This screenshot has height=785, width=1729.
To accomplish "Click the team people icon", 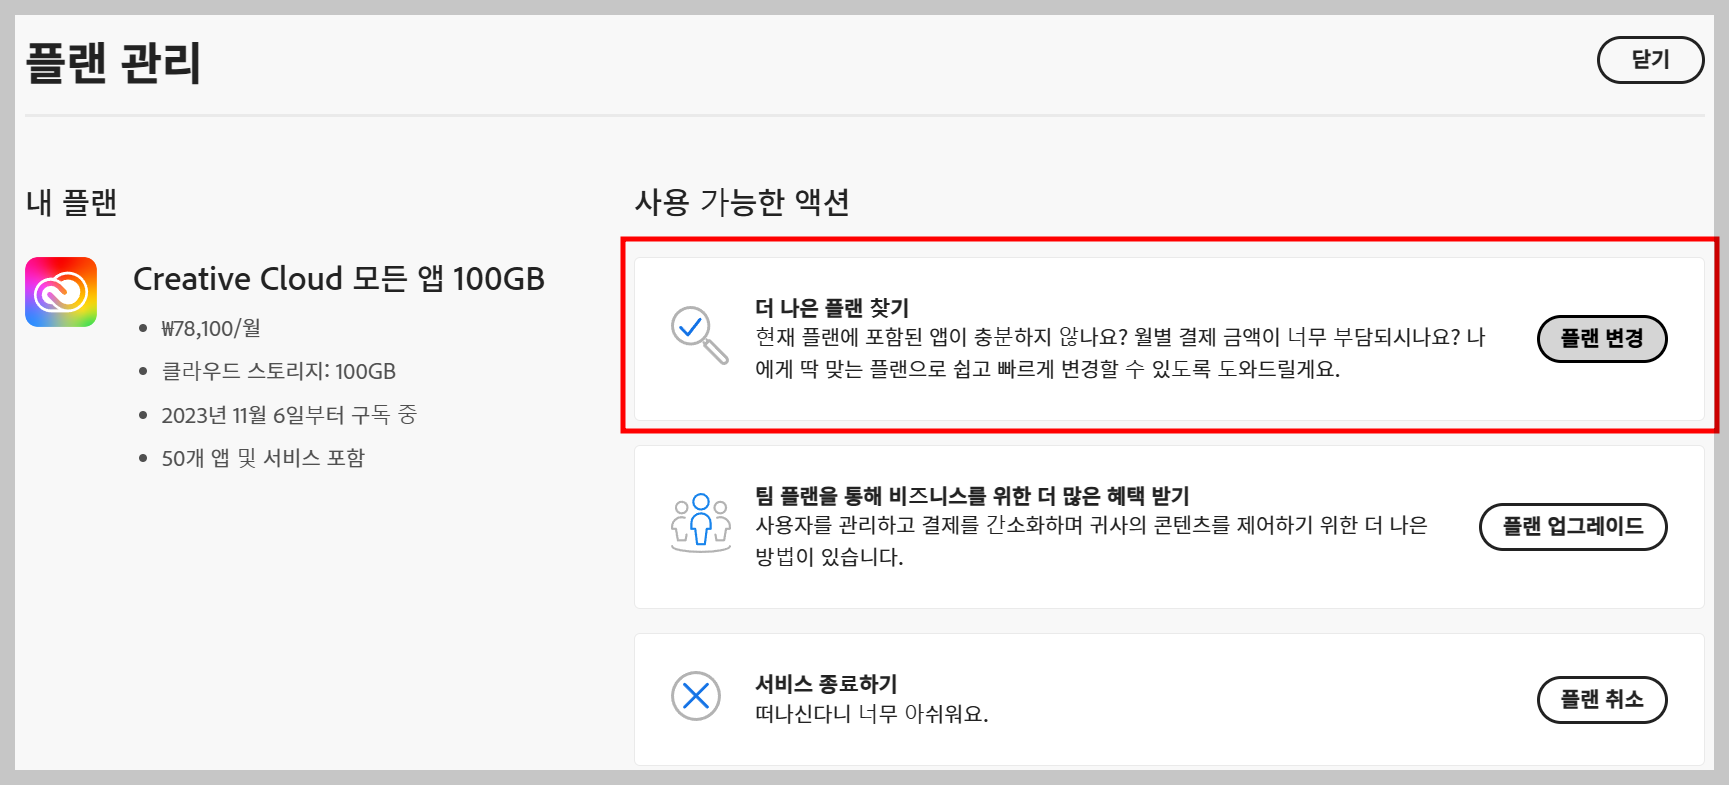I will tap(700, 522).
